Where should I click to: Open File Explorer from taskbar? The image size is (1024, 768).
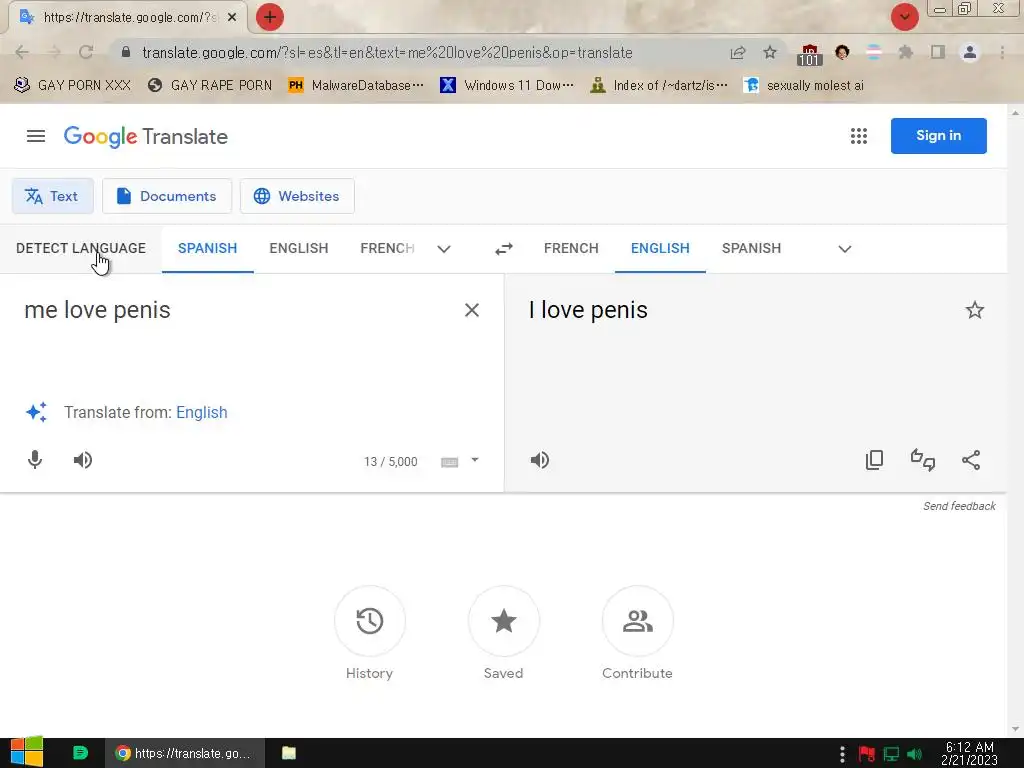point(289,753)
